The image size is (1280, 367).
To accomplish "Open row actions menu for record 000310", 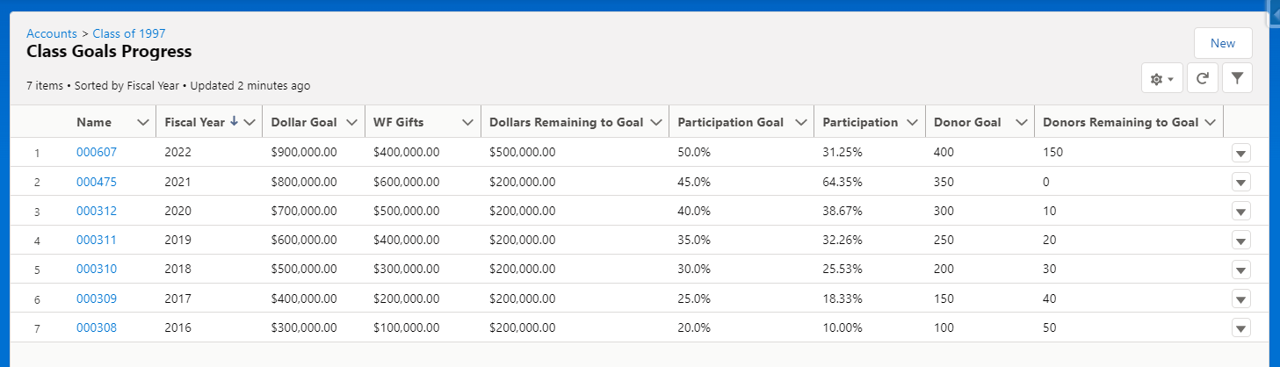I will point(1241,269).
